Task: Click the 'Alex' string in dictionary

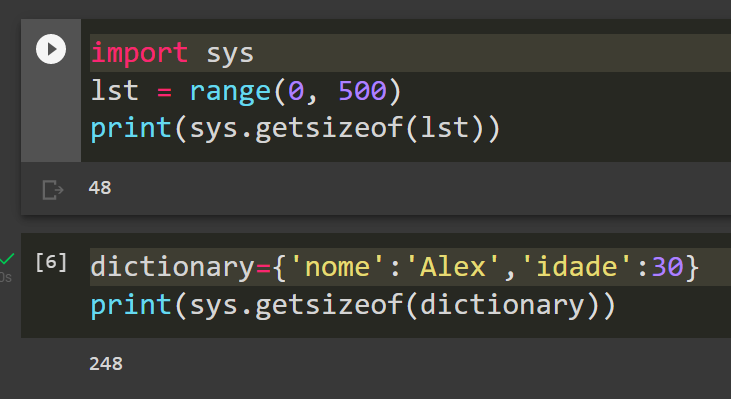Action: (453, 267)
